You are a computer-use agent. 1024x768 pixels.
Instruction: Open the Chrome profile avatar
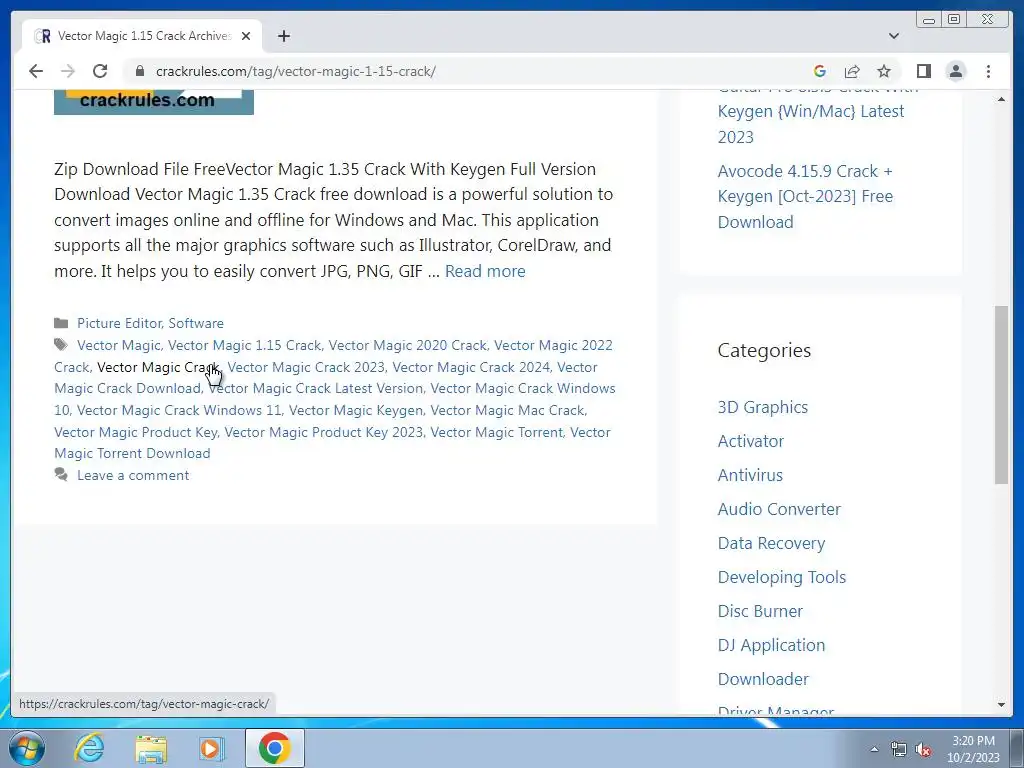955,71
